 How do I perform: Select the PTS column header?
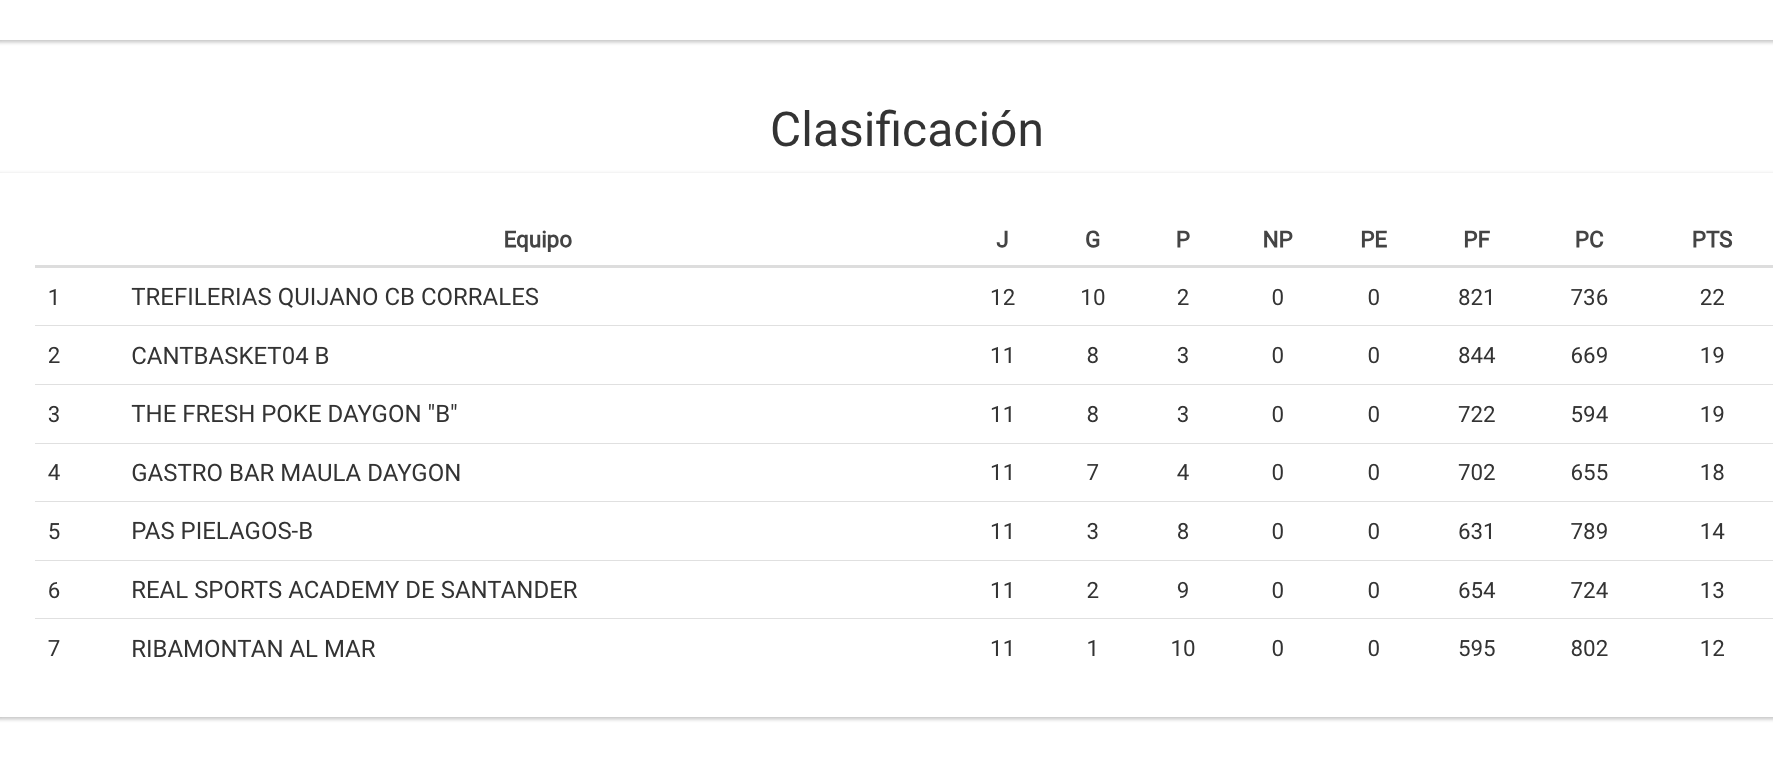[x=1711, y=240]
